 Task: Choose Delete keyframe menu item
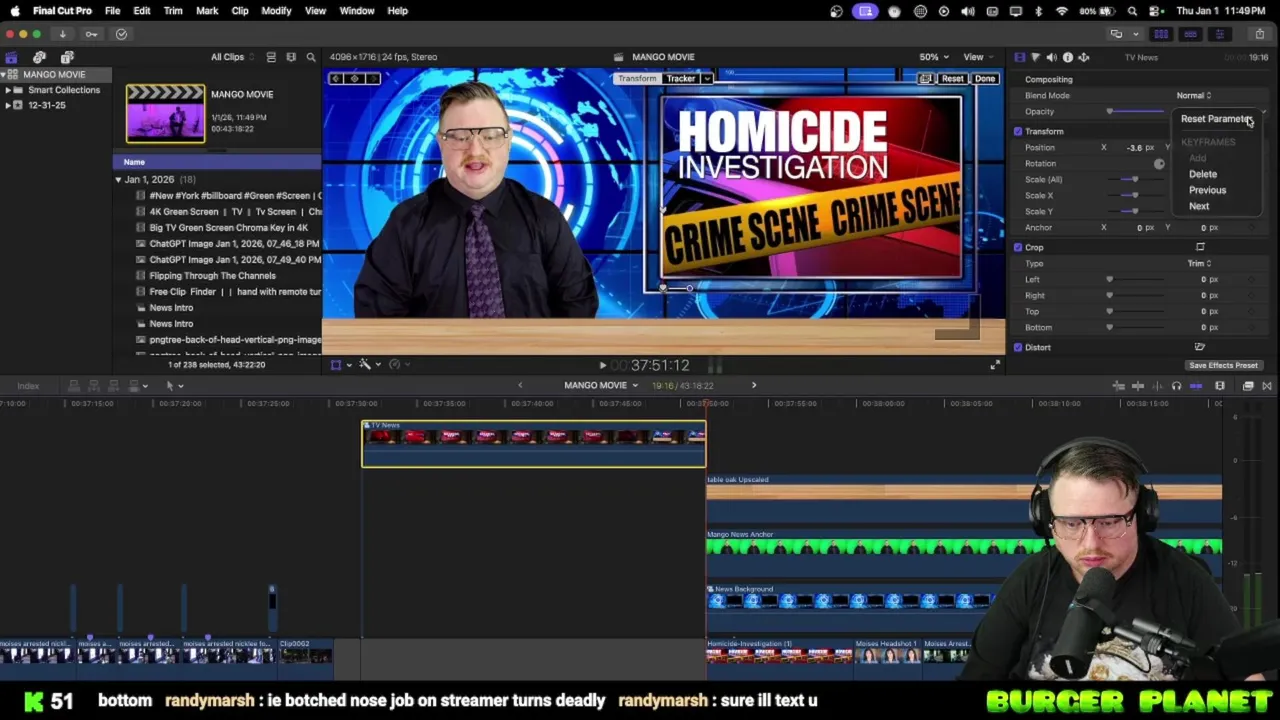[1203, 174]
